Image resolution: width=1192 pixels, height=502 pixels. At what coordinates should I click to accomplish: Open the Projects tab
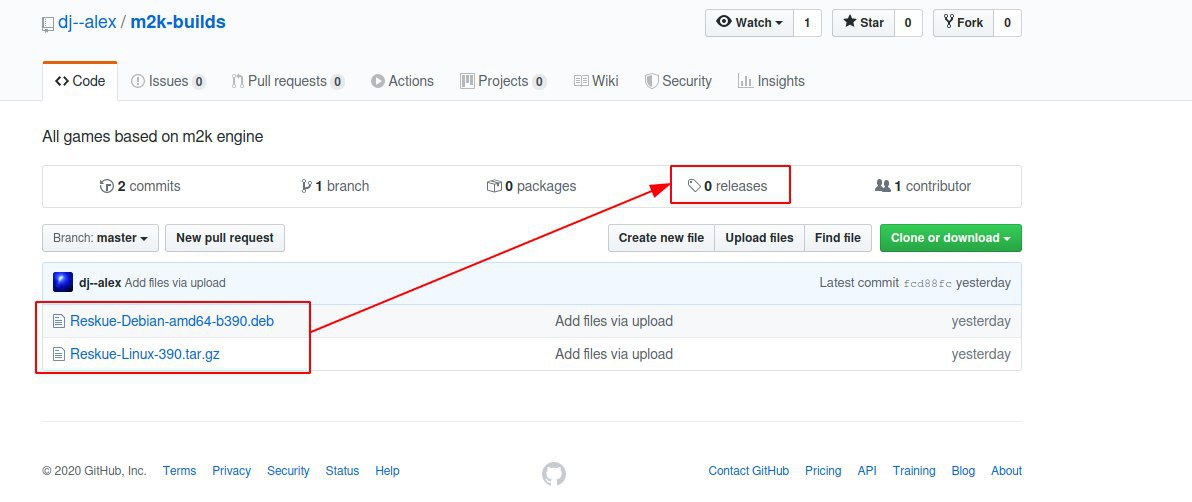pos(503,81)
